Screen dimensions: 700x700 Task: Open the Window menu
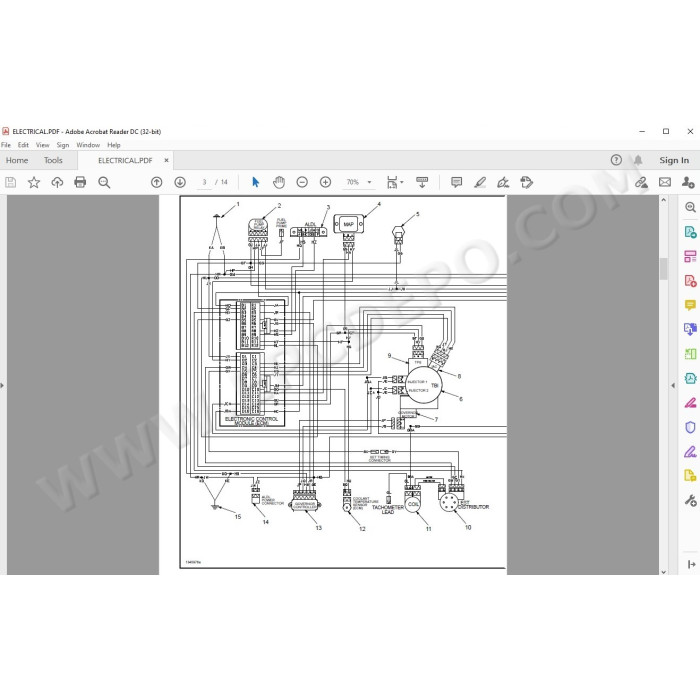pos(88,145)
